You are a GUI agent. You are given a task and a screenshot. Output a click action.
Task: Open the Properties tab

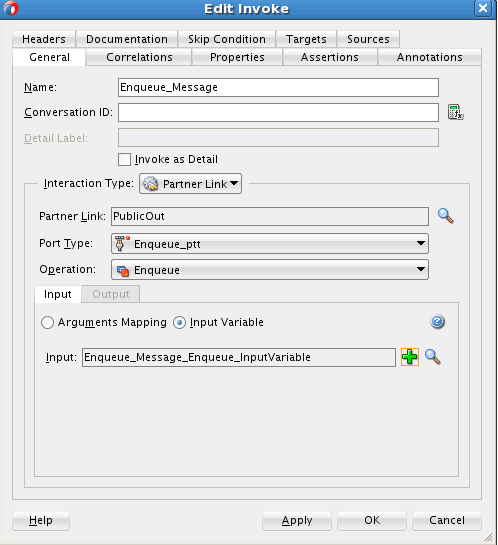pyautogui.click(x=237, y=57)
